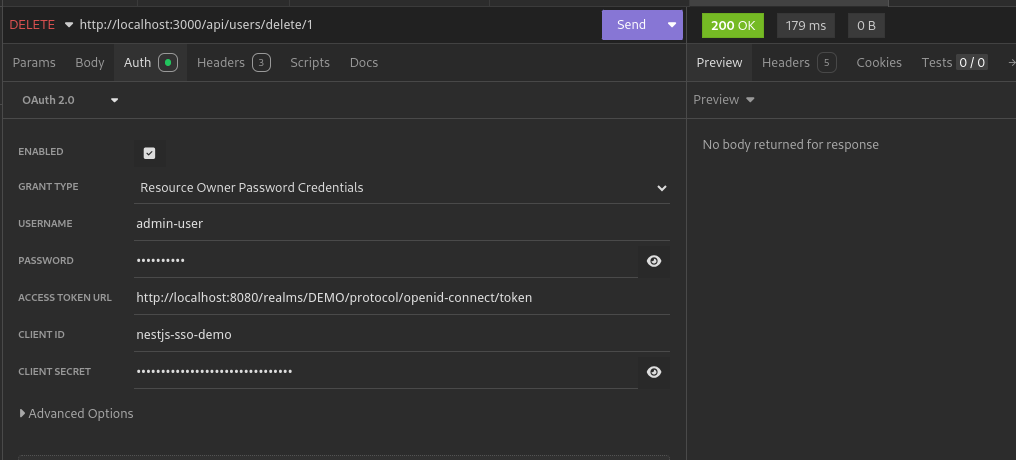
Task: Click the Username field admin-user
Action: (x=402, y=224)
